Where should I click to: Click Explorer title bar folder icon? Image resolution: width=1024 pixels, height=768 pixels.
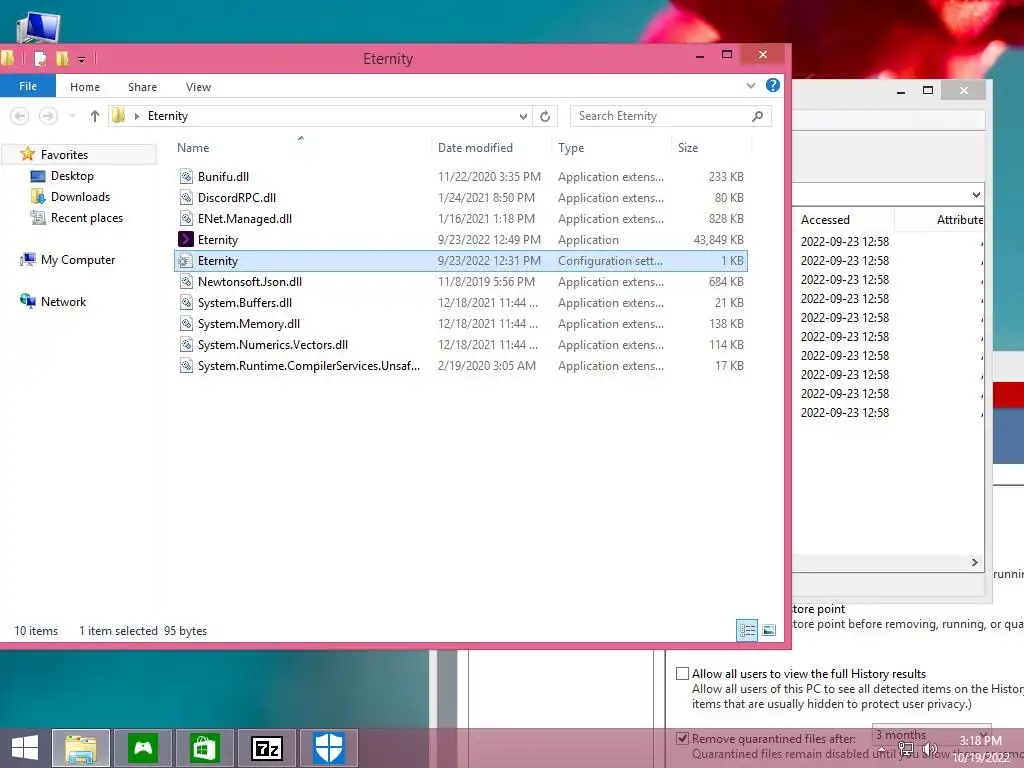[x=7, y=59]
